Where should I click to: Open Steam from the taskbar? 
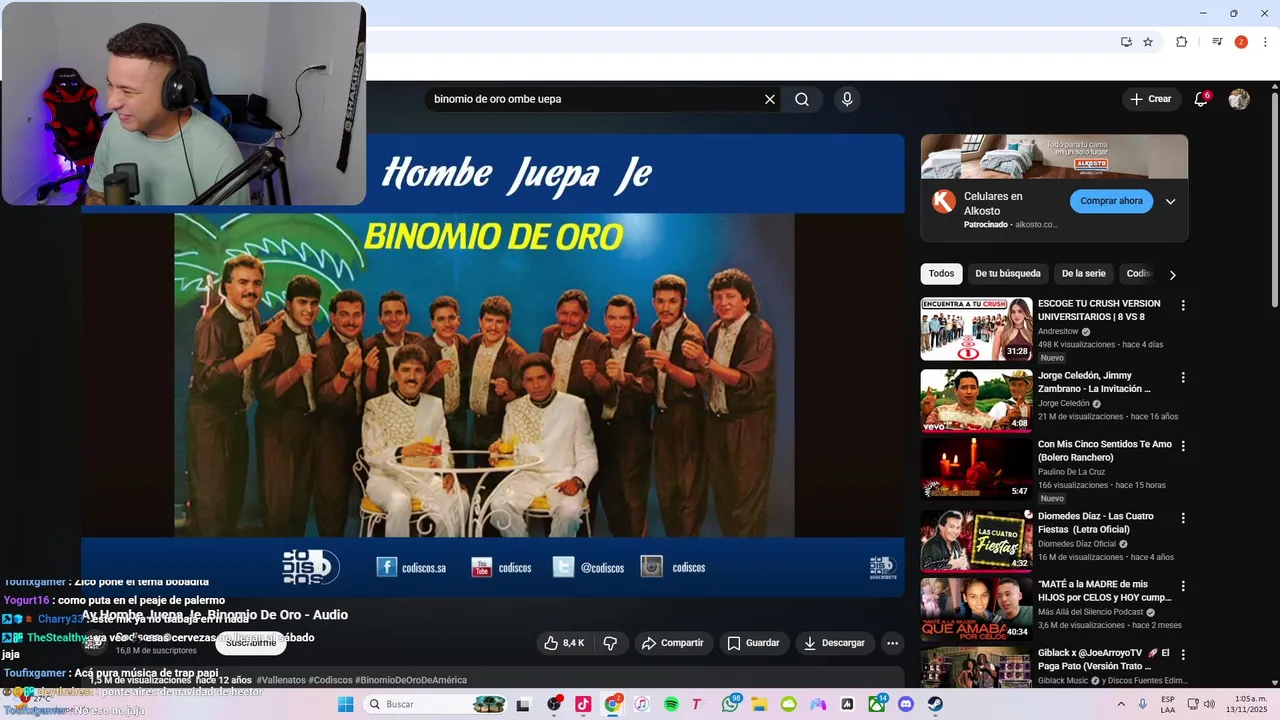tap(935, 704)
